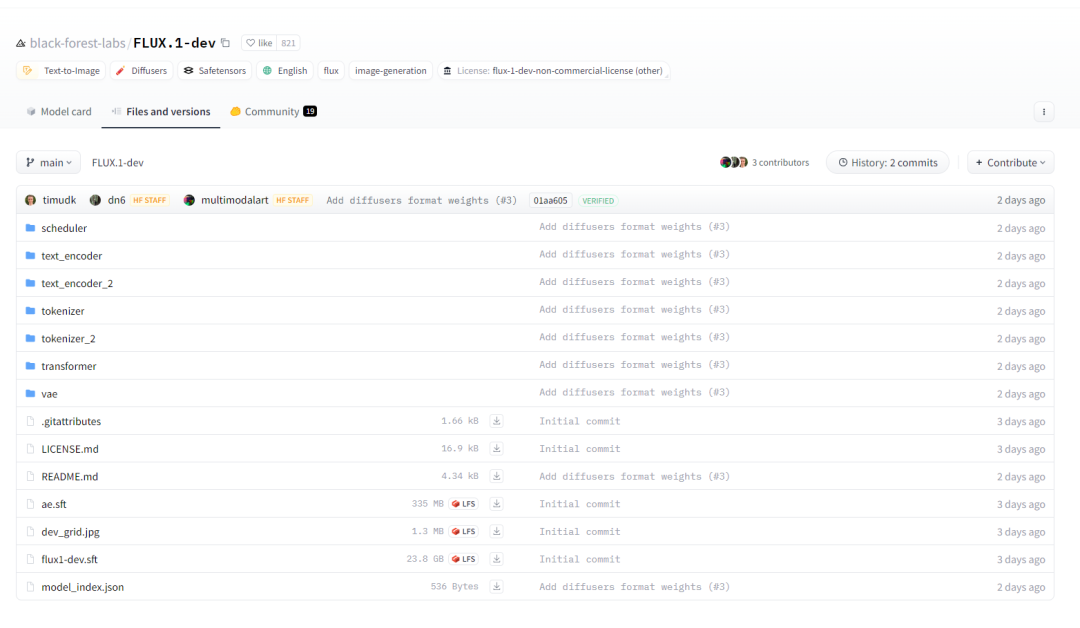Open the dev_grid.jpg file
The width and height of the screenshot is (1080, 628).
(x=70, y=532)
